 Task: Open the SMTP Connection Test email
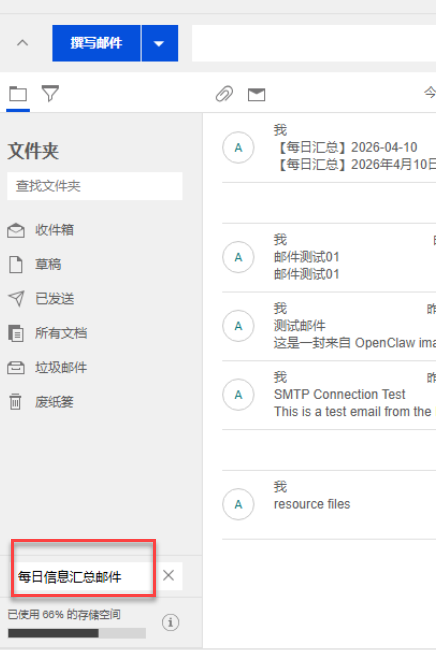tap(329, 395)
